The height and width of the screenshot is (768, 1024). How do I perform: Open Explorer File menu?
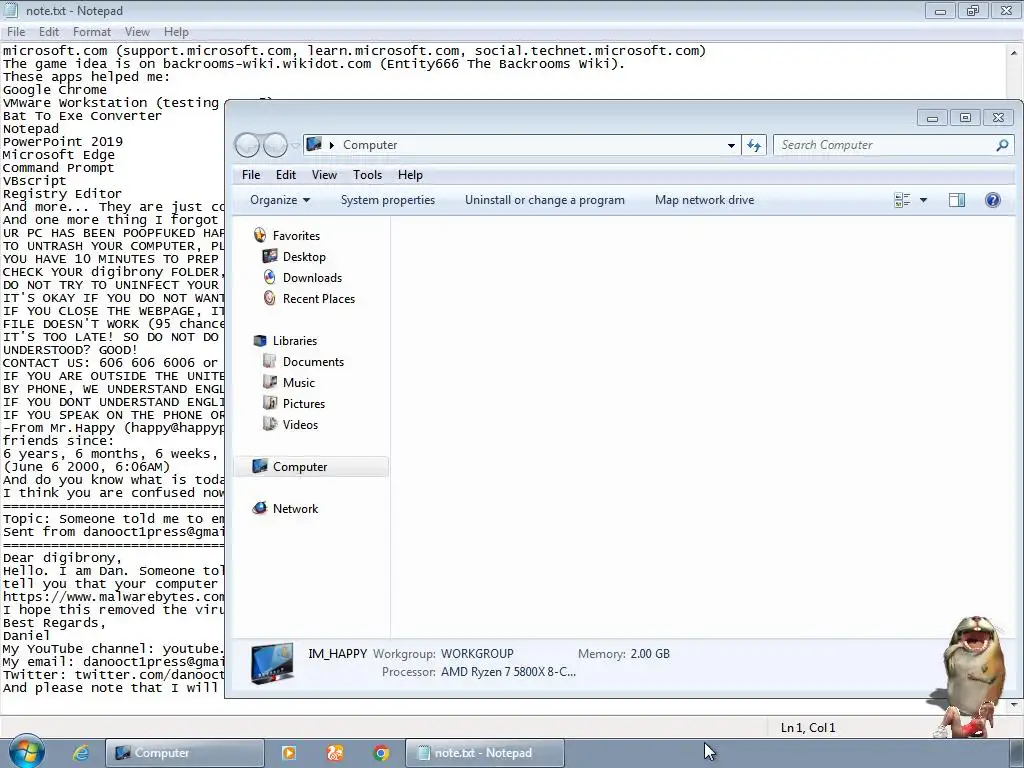click(251, 175)
